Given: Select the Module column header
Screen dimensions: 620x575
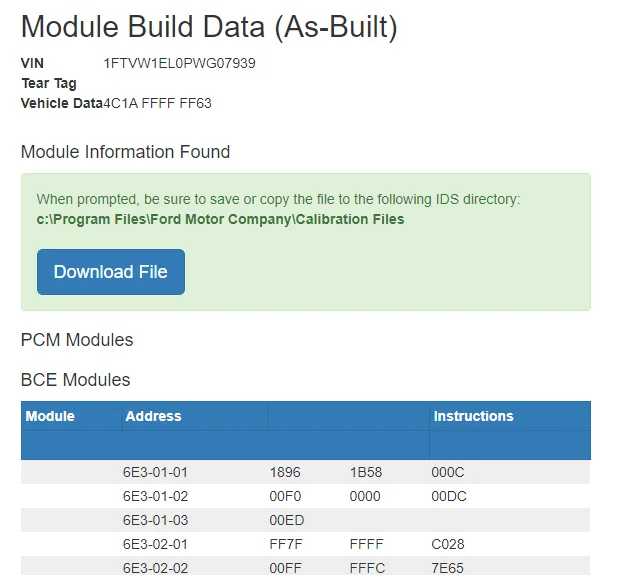Looking at the screenshot, I should click(x=50, y=416).
